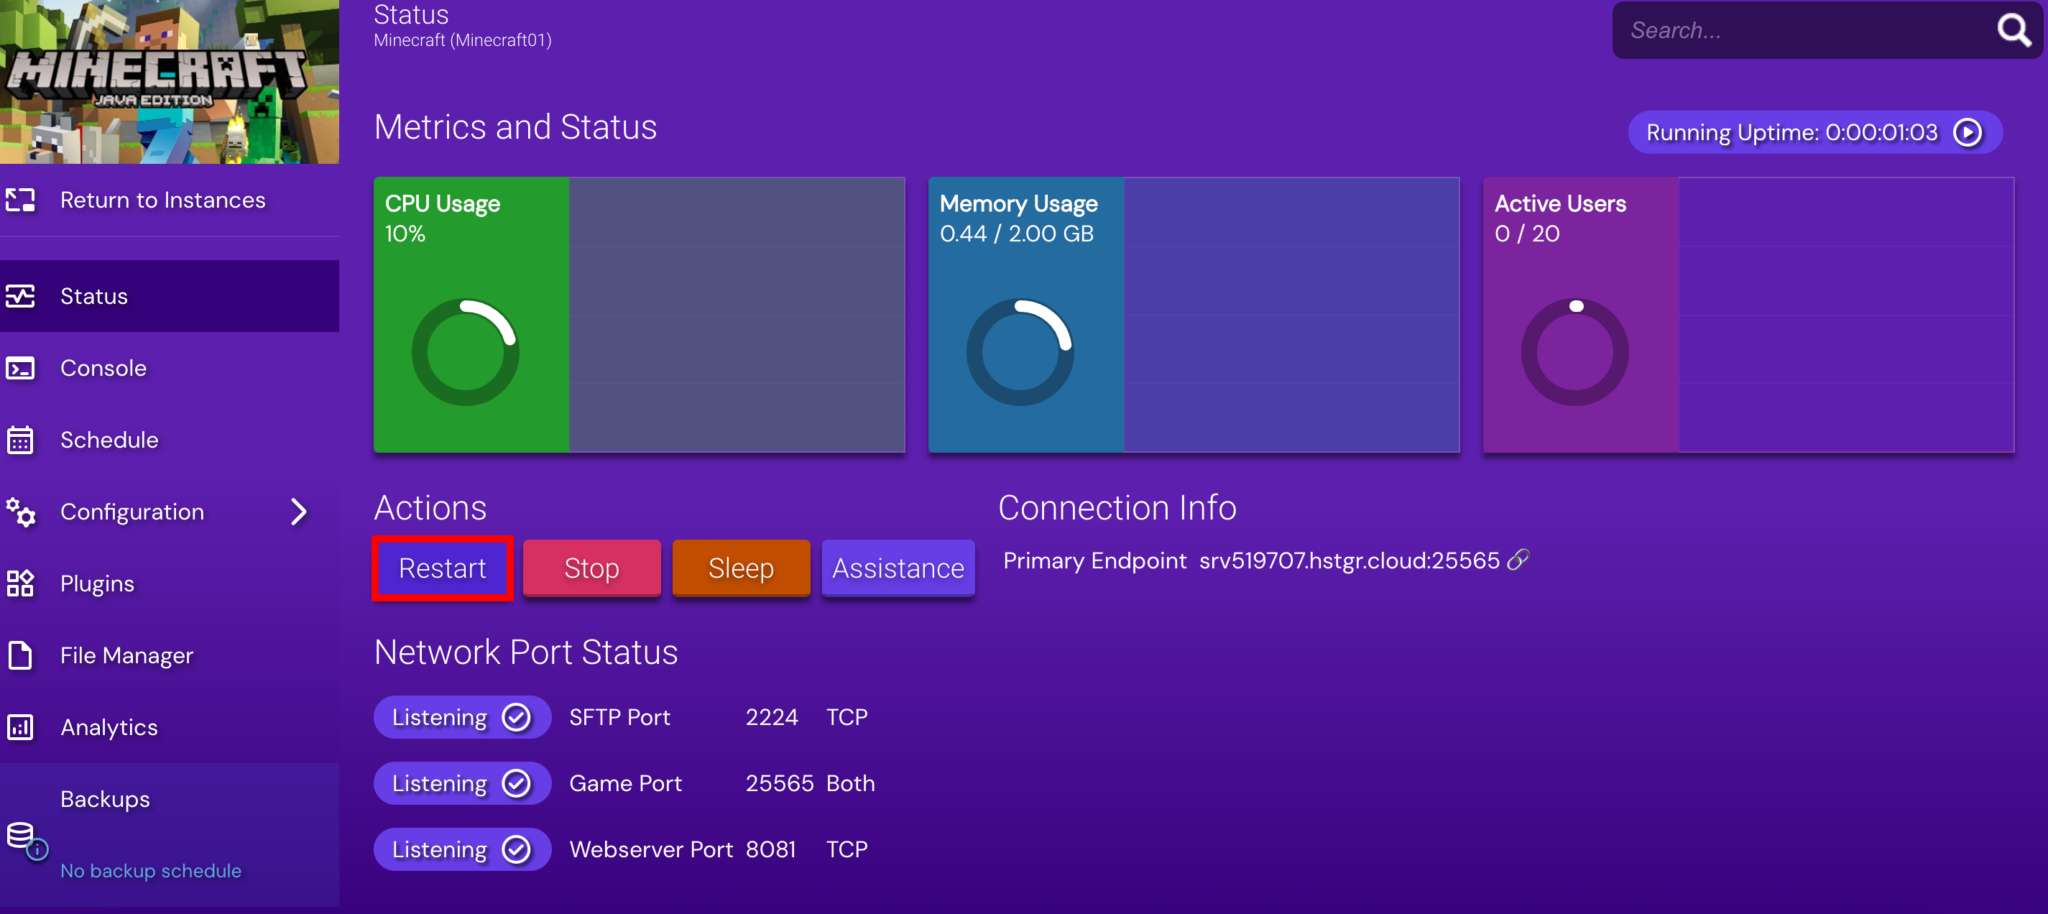The height and width of the screenshot is (914, 2048).
Task: Select the Schedule calendar icon
Action: coord(21,439)
